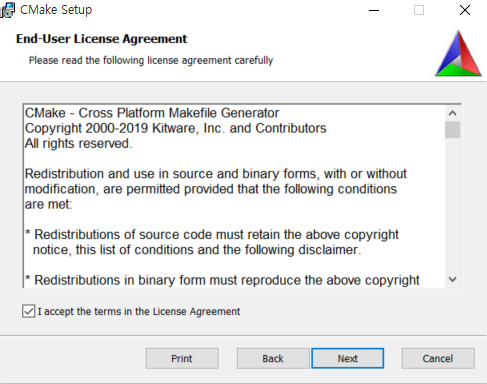The image size is (487, 384).
Task: Minimize the CMake Setup window
Action: pos(374,10)
